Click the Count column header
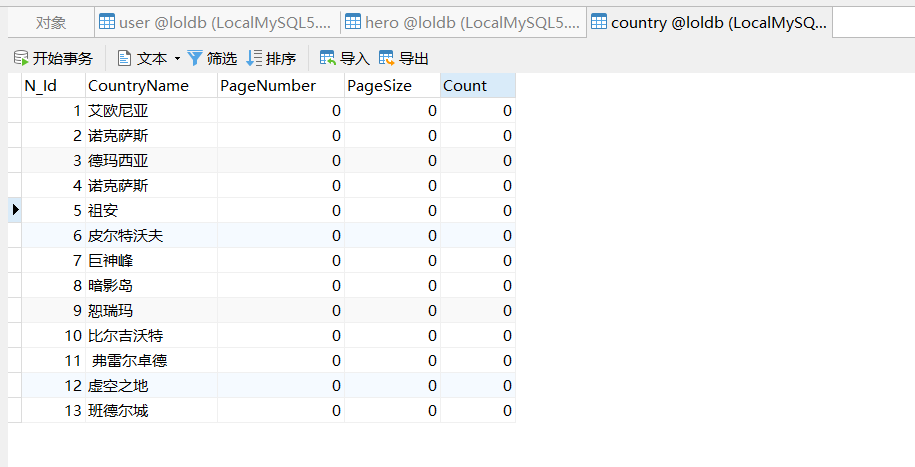 pos(478,86)
